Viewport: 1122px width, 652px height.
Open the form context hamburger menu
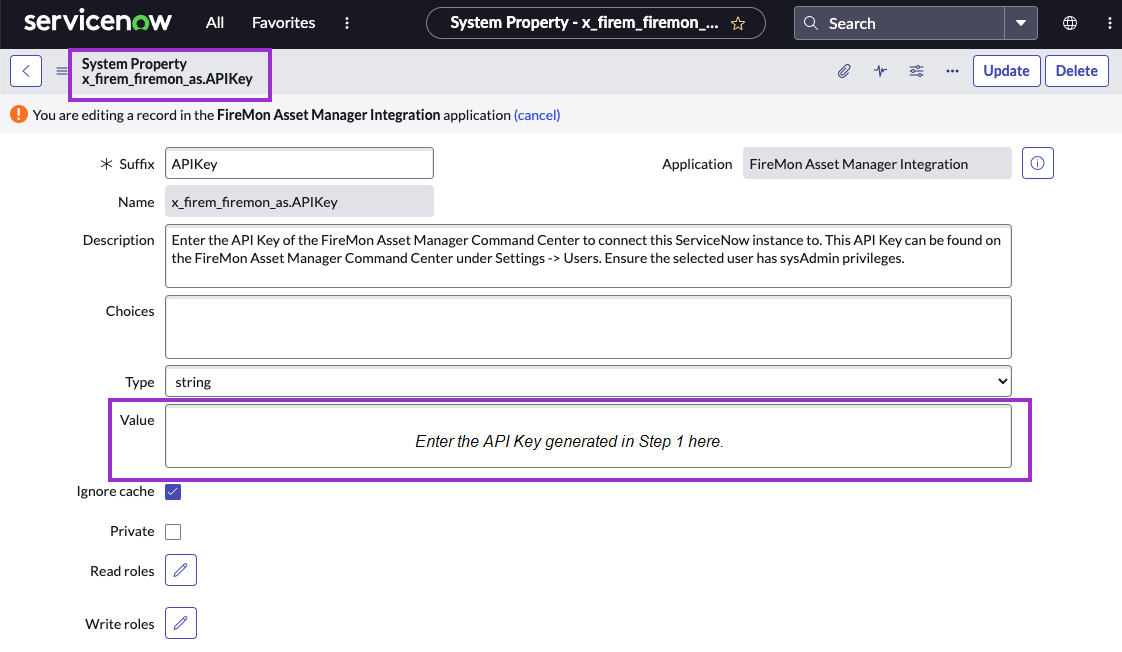click(62, 70)
